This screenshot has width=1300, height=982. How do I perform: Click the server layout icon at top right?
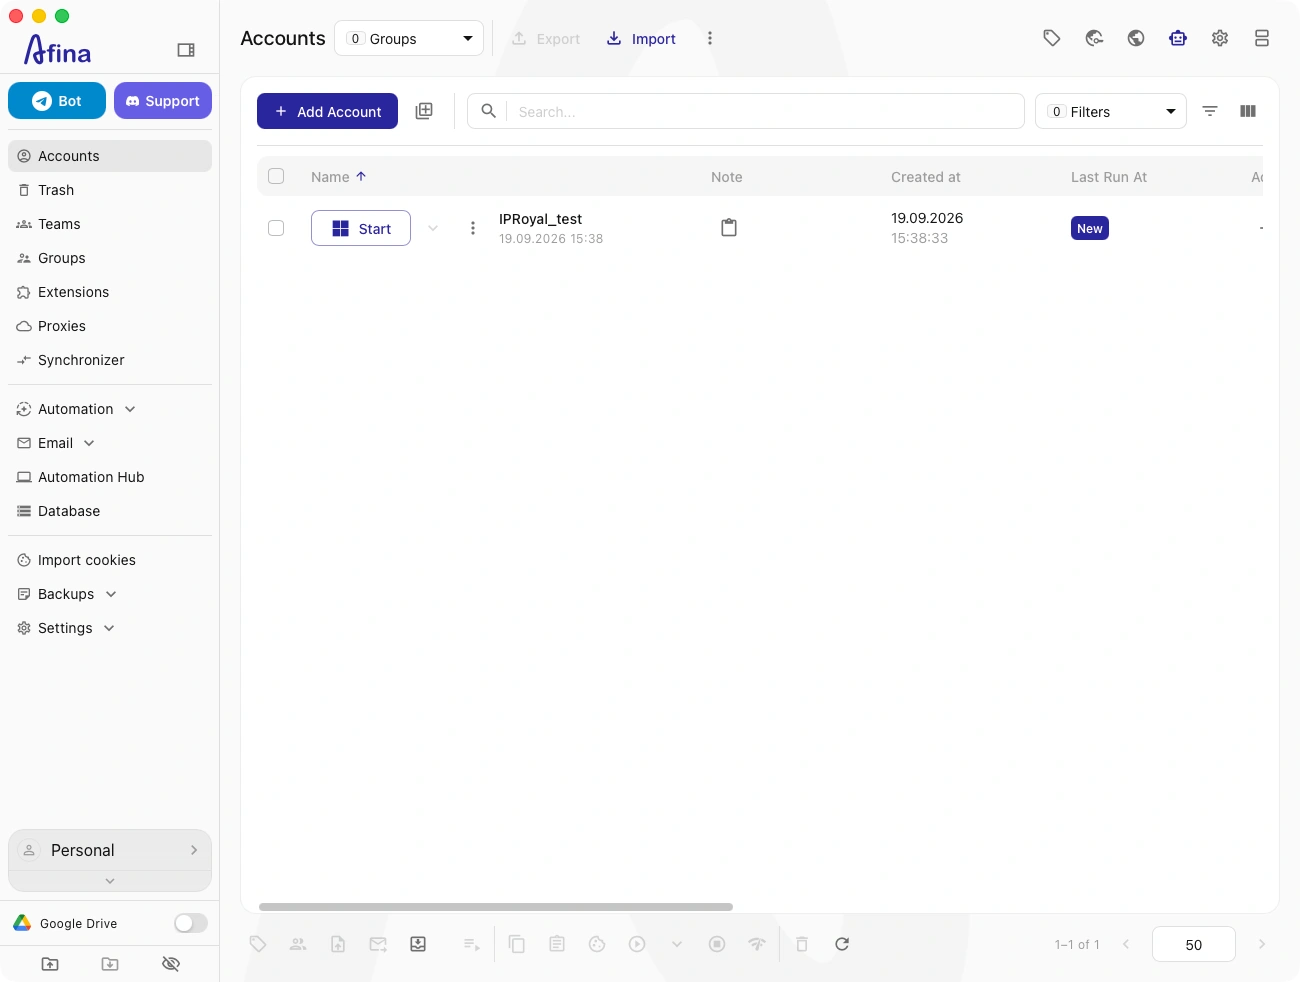[x=1262, y=38]
